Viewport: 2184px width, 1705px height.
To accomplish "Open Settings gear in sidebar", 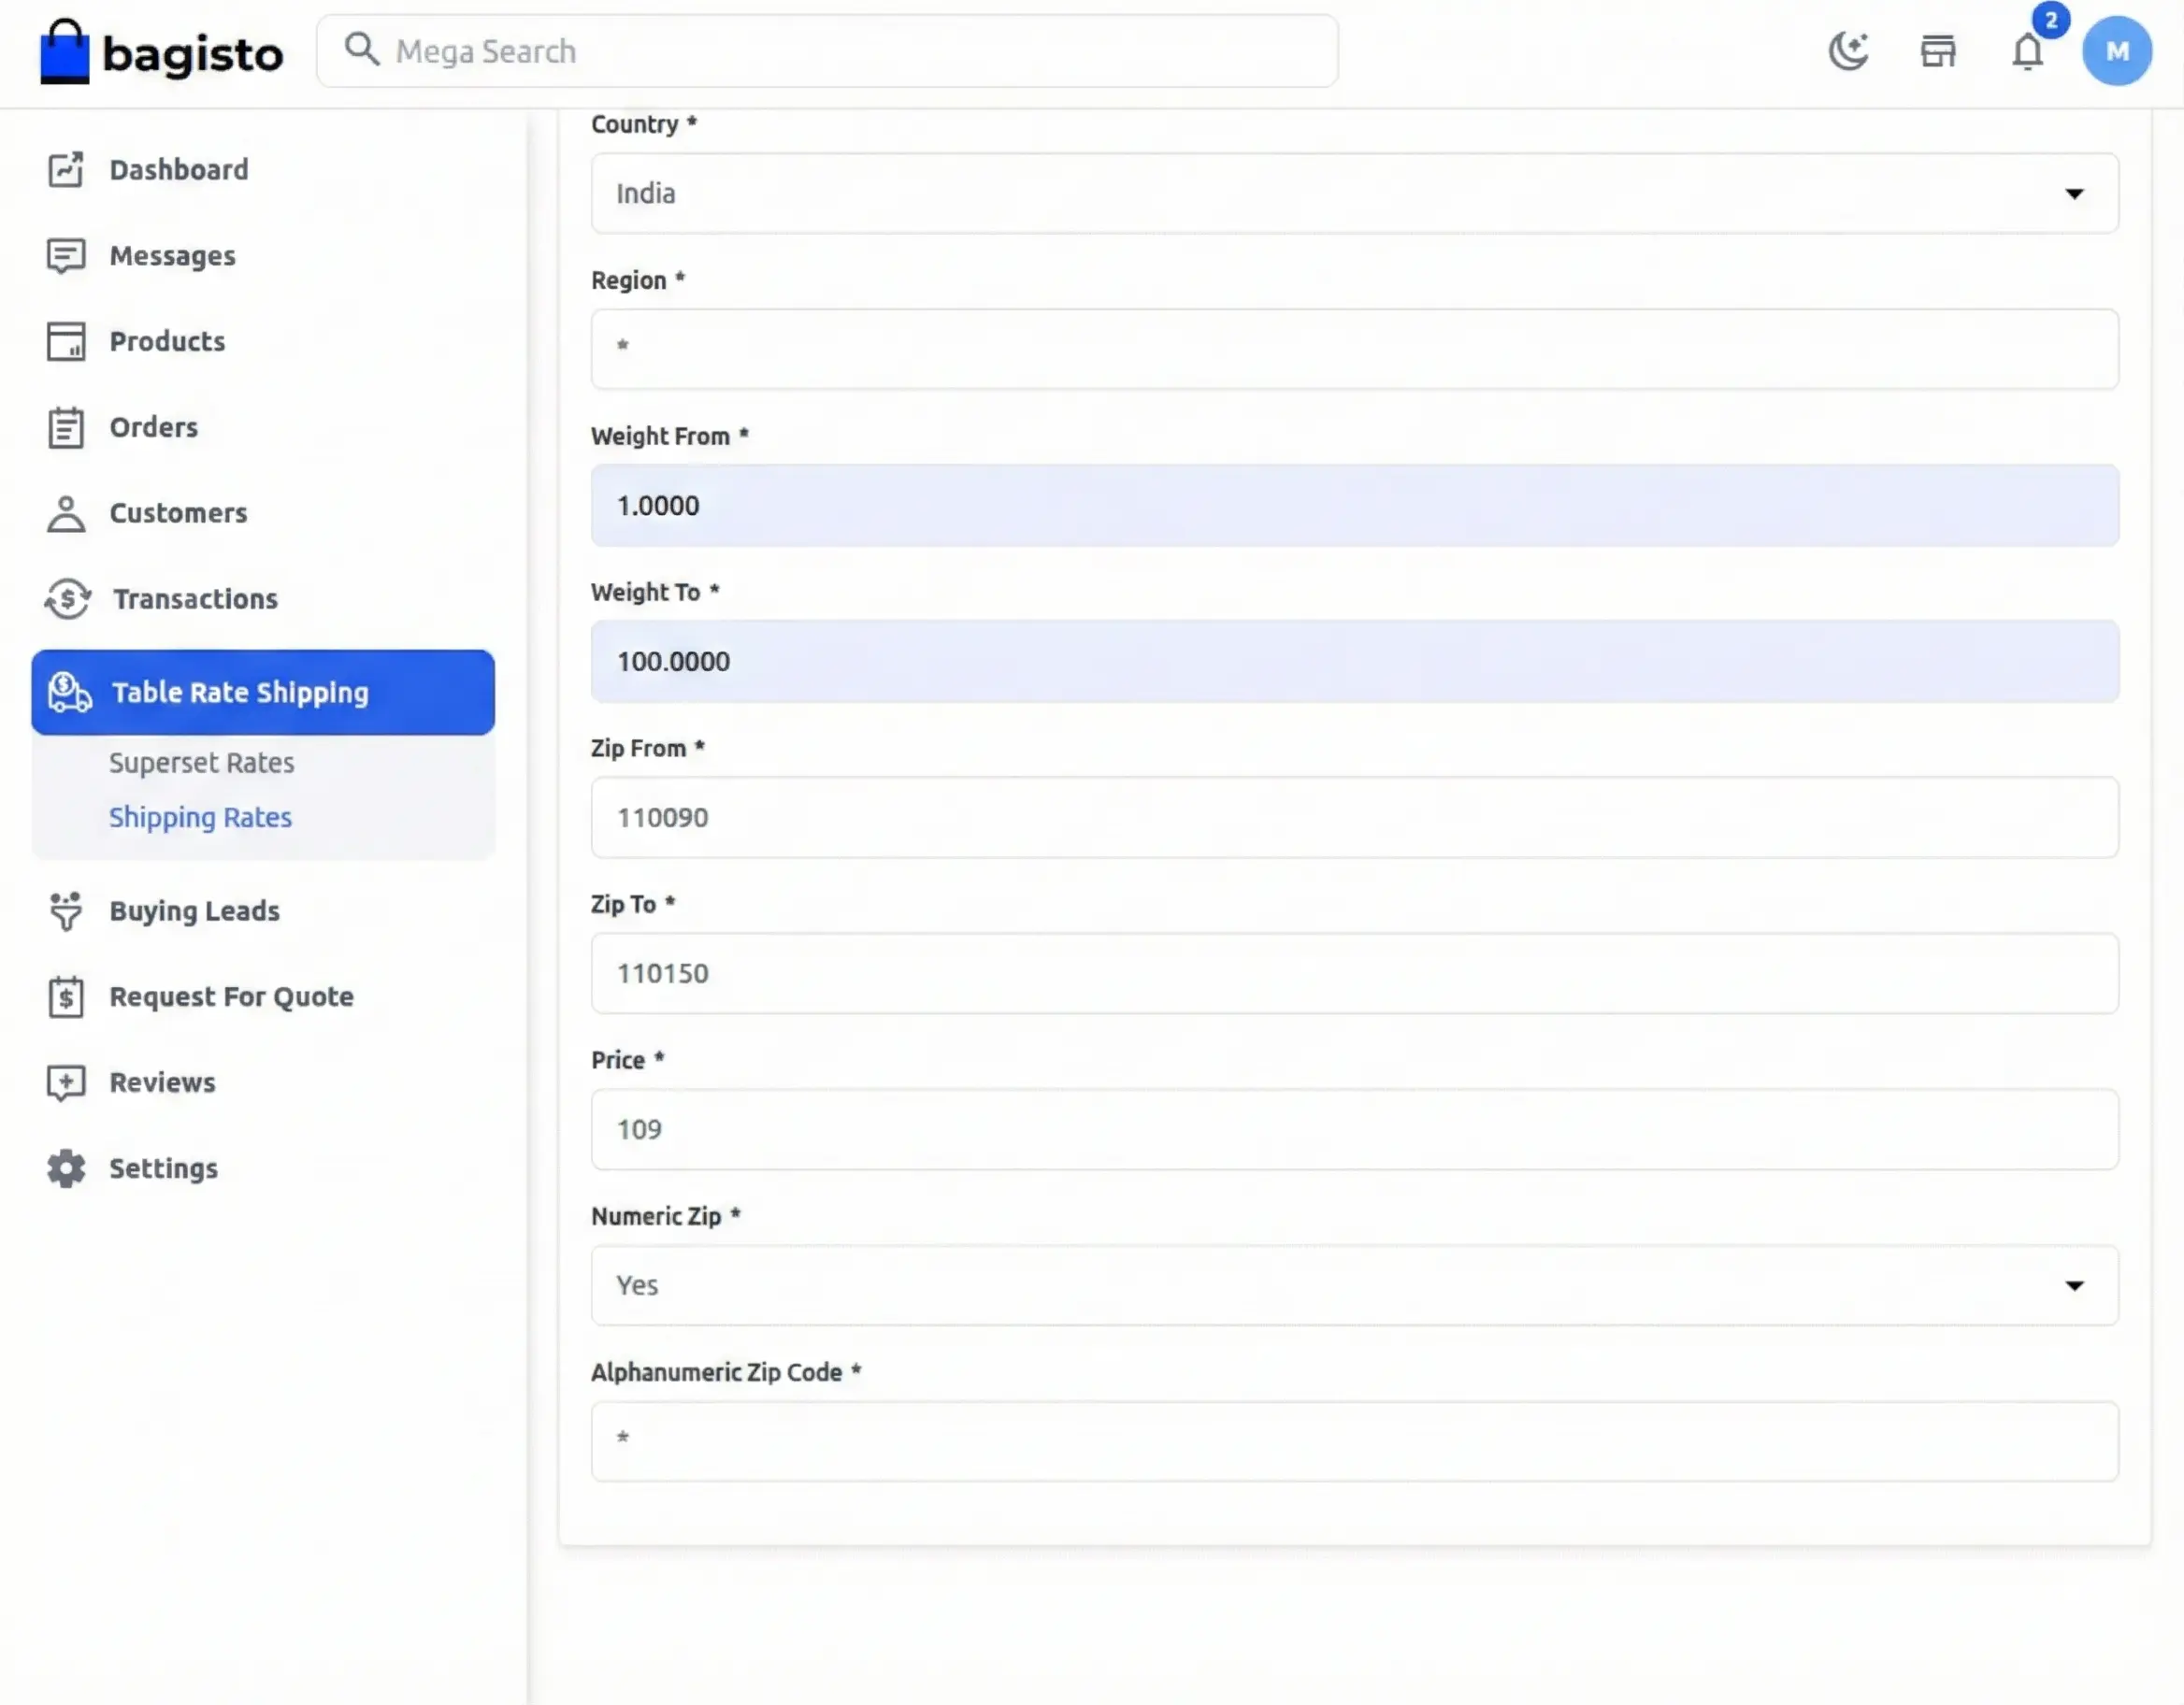I will (x=163, y=1168).
